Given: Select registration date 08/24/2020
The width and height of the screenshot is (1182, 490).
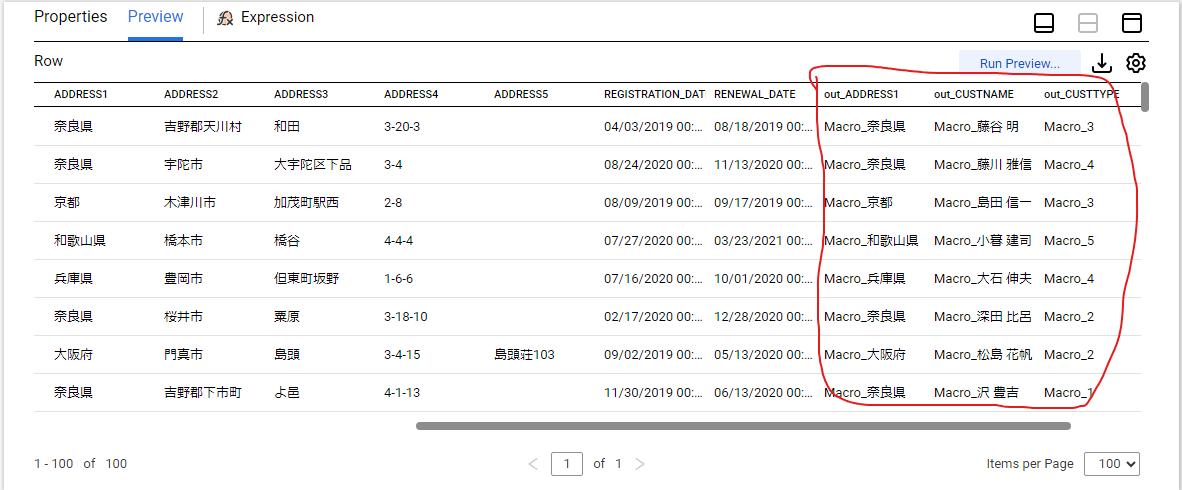Looking at the screenshot, I should [x=654, y=164].
